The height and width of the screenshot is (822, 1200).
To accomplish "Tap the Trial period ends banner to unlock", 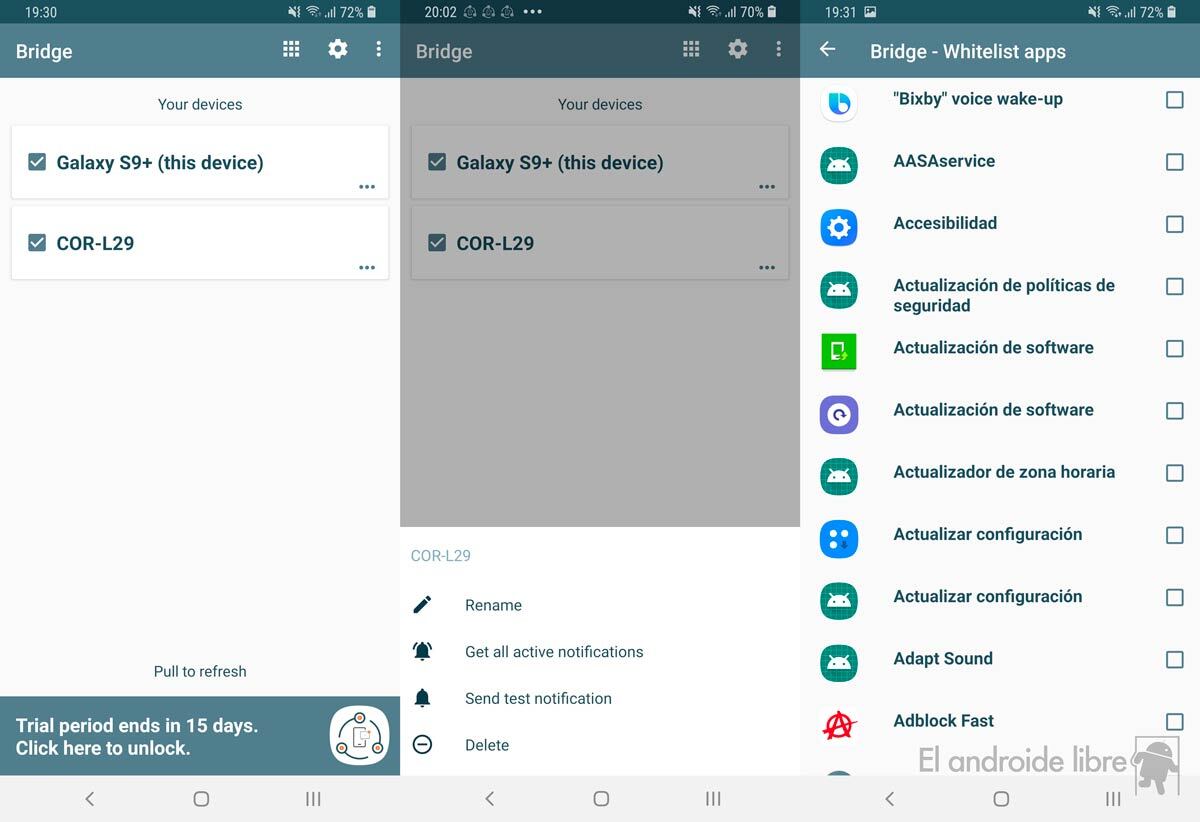I will [x=170, y=737].
